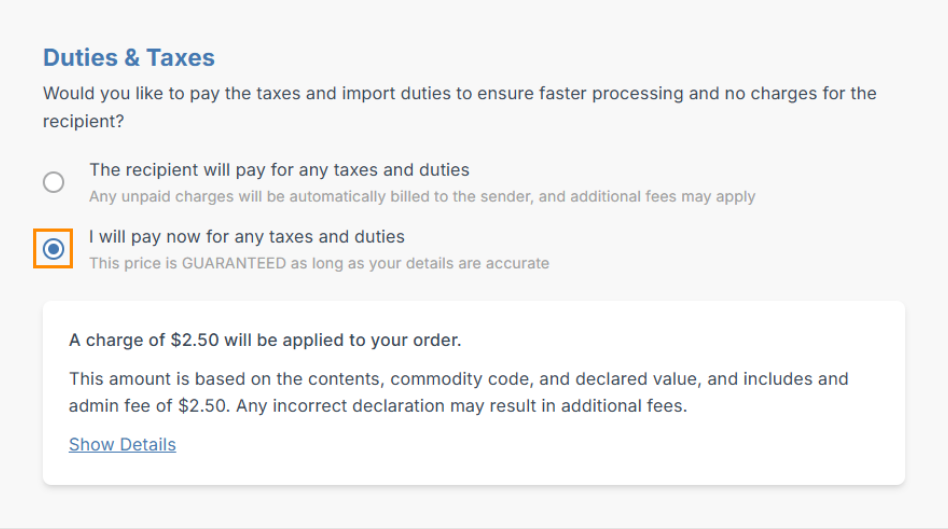Click the selected I will pay now radio button
The height and width of the screenshot is (529, 948).
pyautogui.click(x=54, y=249)
